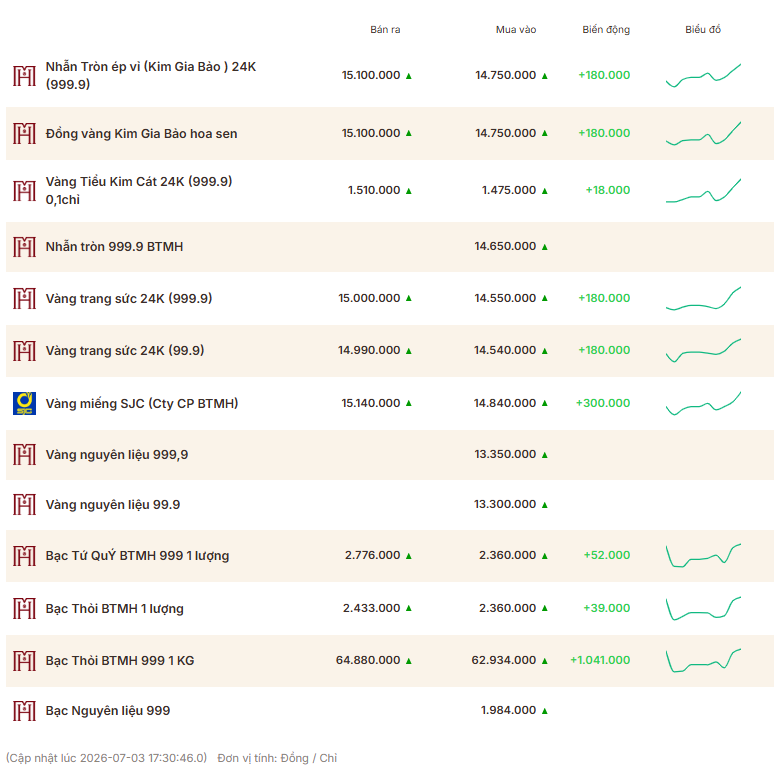The height and width of the screenshot is (775, 778).
Task: Click the logo beside Bạc Thỏi BTMH 1 lượng
Action: coord(24,608)
